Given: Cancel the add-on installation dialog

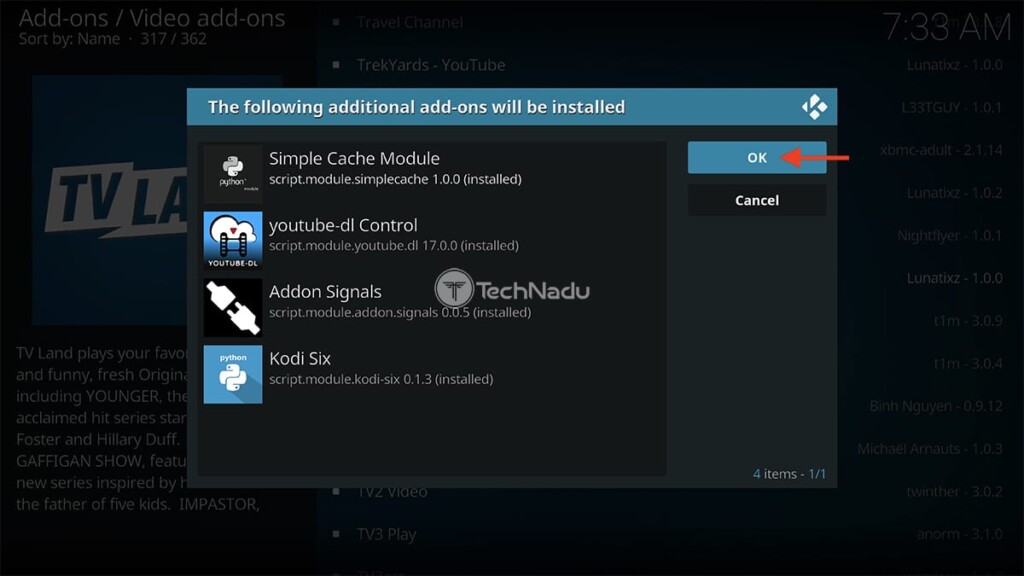Looking at the screenshot, I should 756,200.
